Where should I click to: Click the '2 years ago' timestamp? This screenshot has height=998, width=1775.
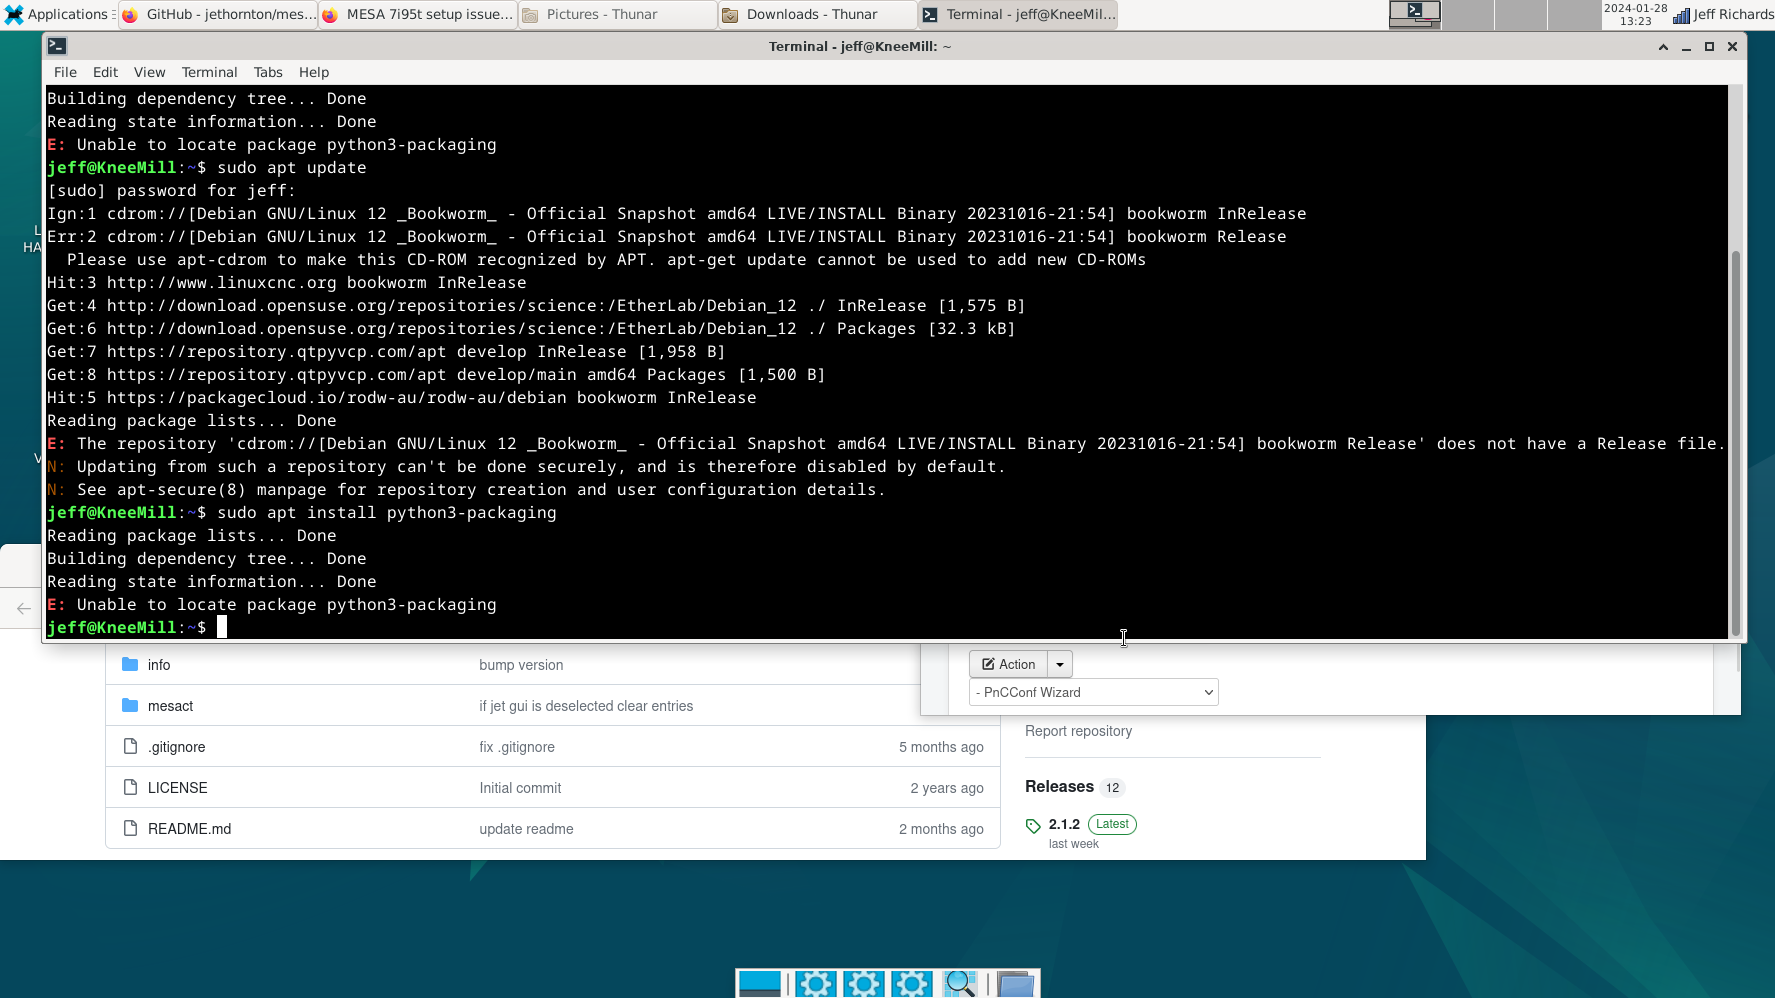(x=947, y=788)
